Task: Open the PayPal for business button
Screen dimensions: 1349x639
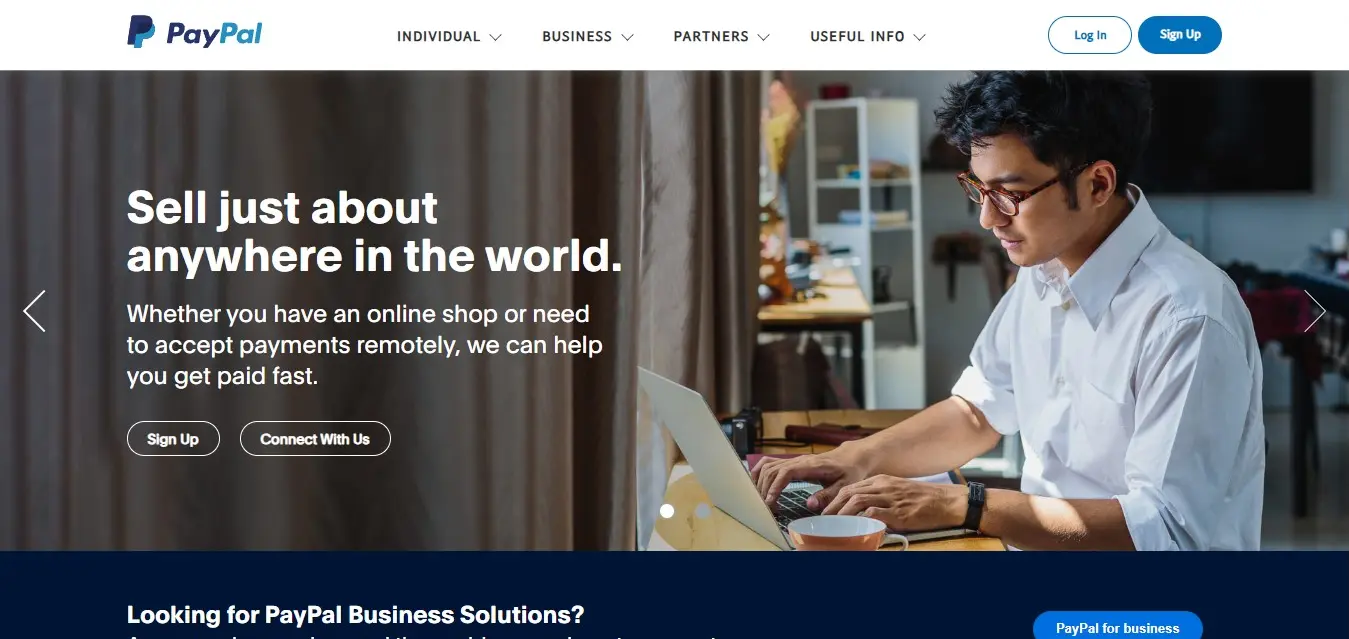Action: (x=1118, y=626)
